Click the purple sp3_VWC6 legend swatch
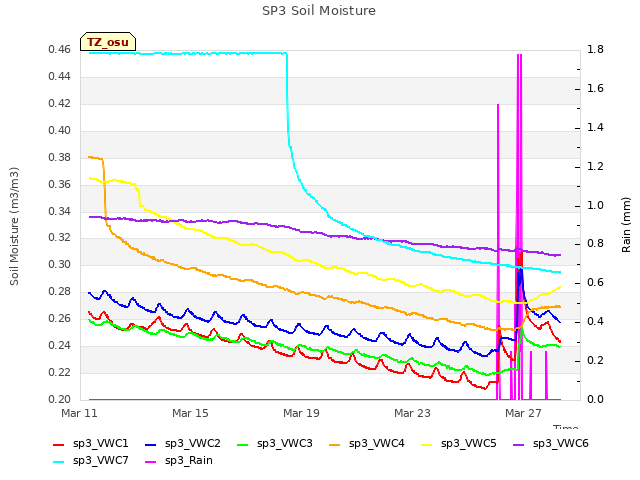The width and height of the screenshot is (640, 480). pyautogui.click(x=519, y=444)
